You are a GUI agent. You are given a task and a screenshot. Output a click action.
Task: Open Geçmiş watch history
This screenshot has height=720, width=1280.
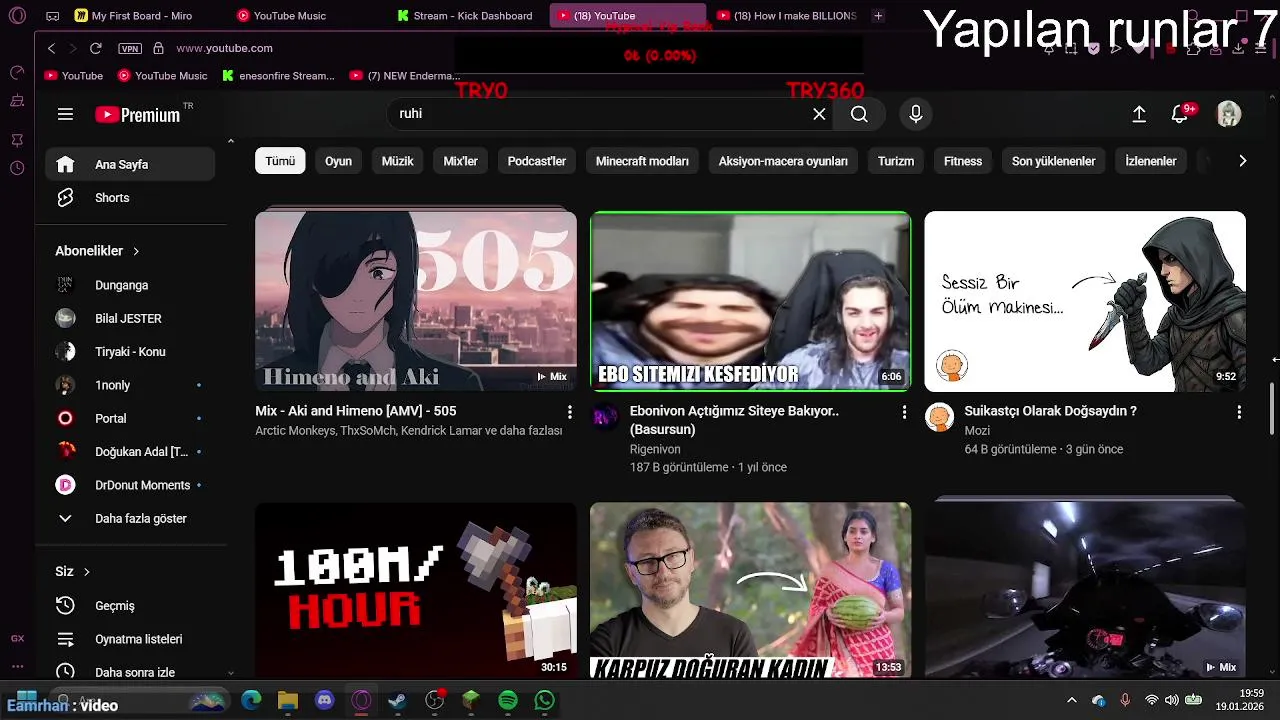(x=130, y=606)
